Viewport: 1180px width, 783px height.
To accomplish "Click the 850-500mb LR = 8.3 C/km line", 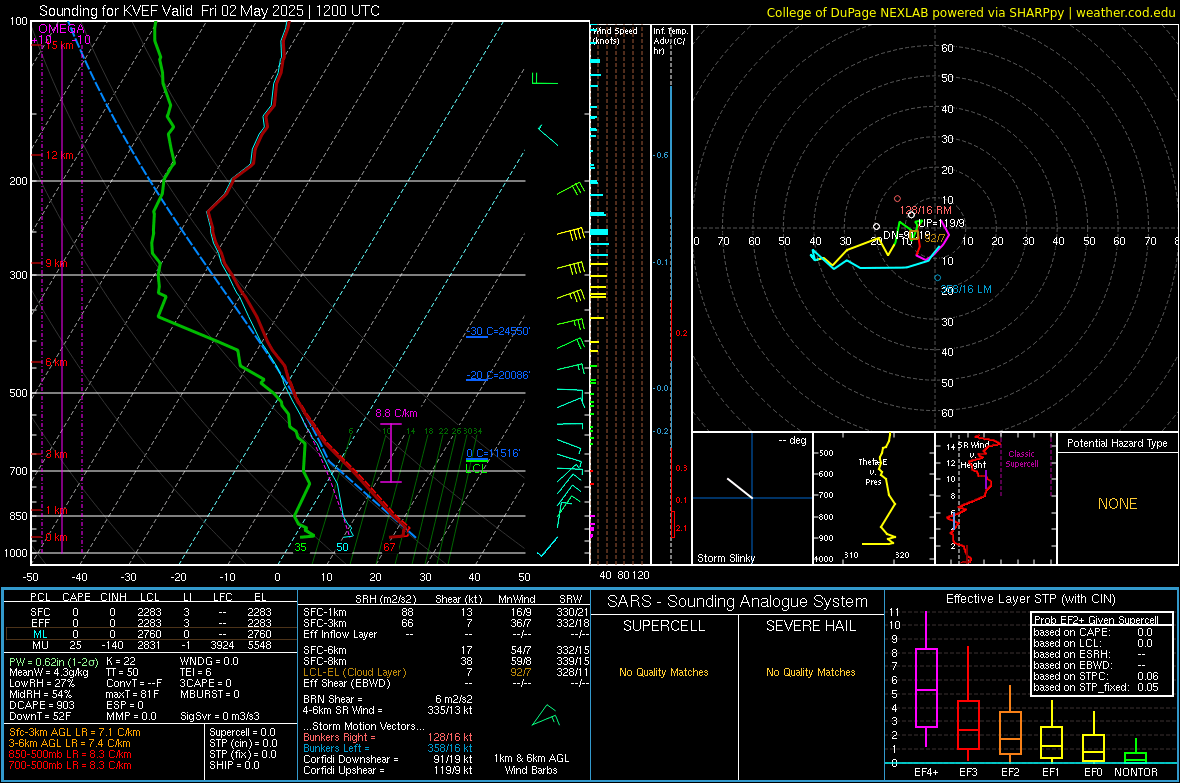I will [70, 754].
